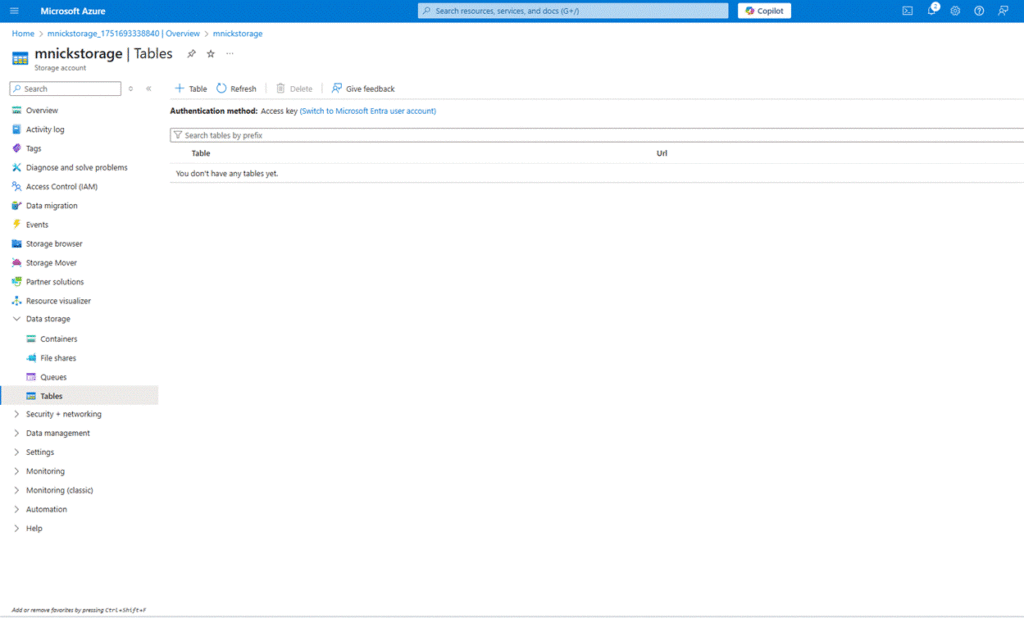This screenshot has width=1024, height=618.
Task: Open Containers in the sidebar
Action: click(58, 339)
